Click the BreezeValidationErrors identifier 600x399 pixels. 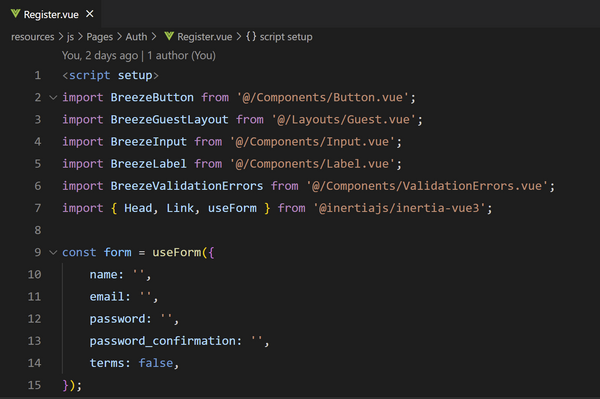point(187,186)
